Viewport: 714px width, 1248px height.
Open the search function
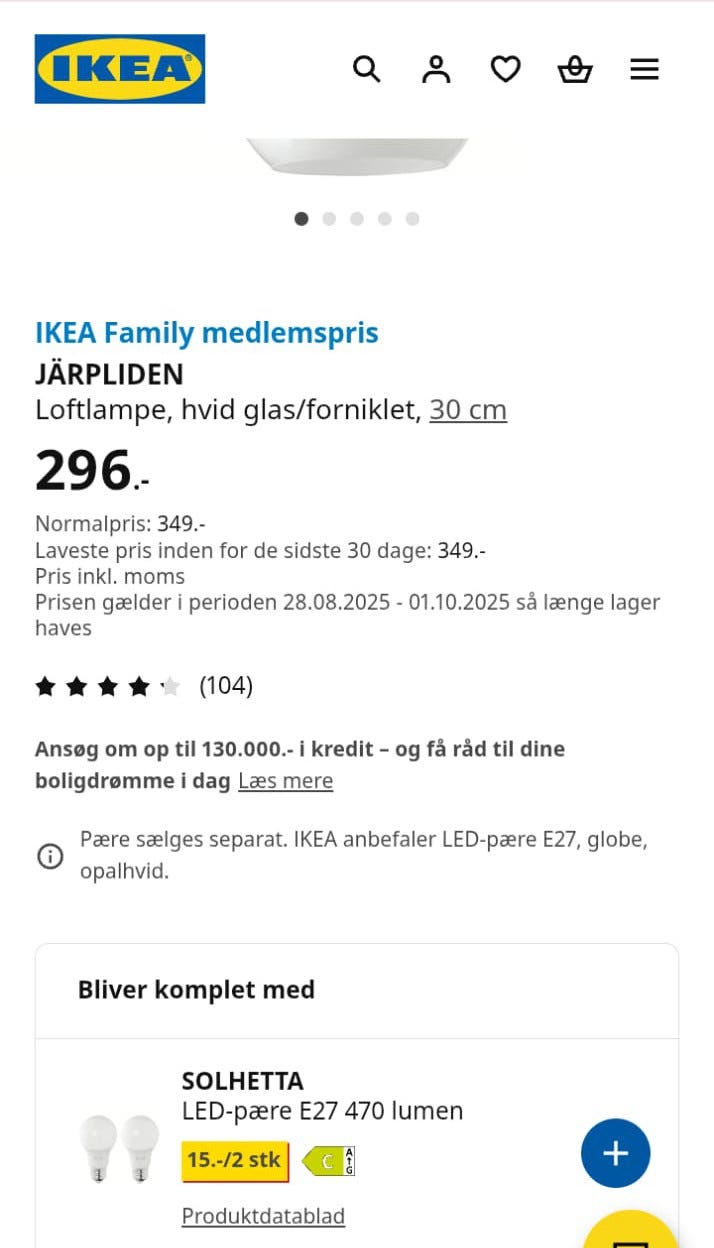366,68
